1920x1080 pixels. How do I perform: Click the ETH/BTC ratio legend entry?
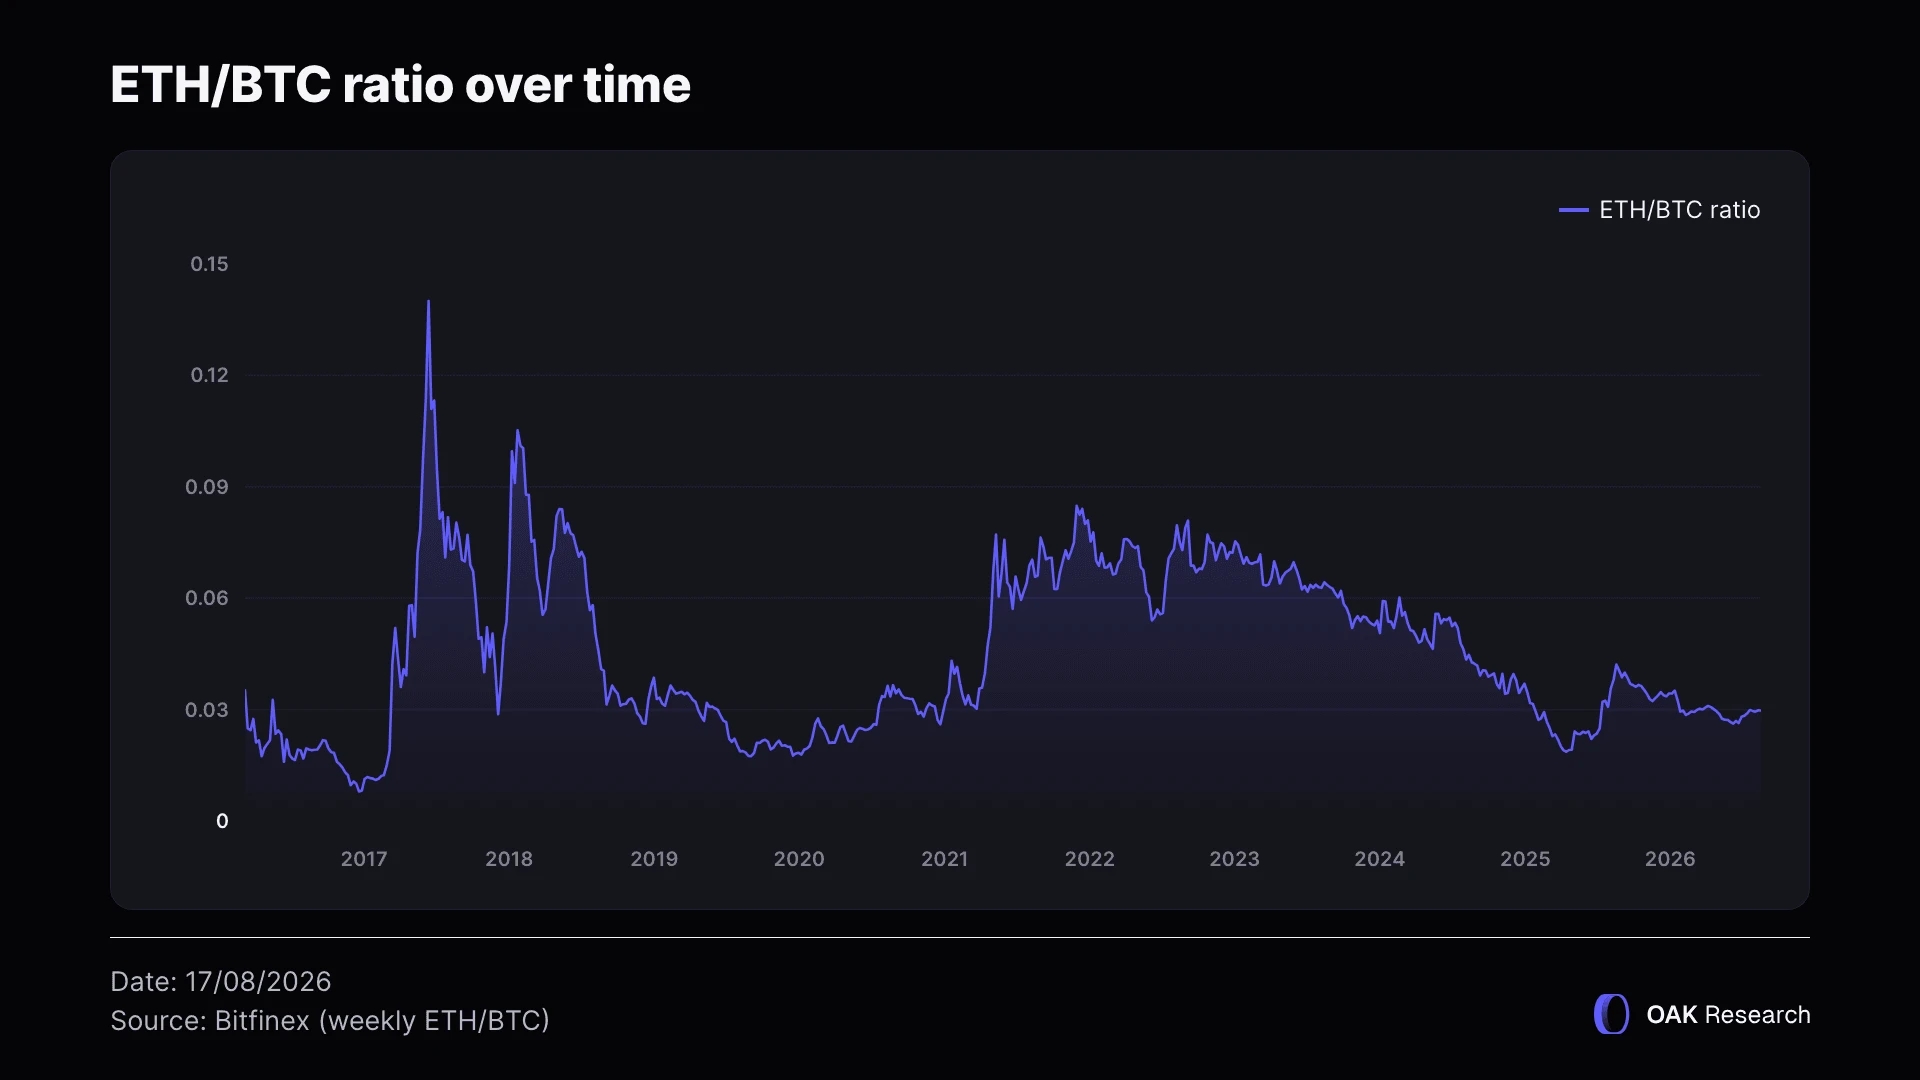(x=1660, y=210)
